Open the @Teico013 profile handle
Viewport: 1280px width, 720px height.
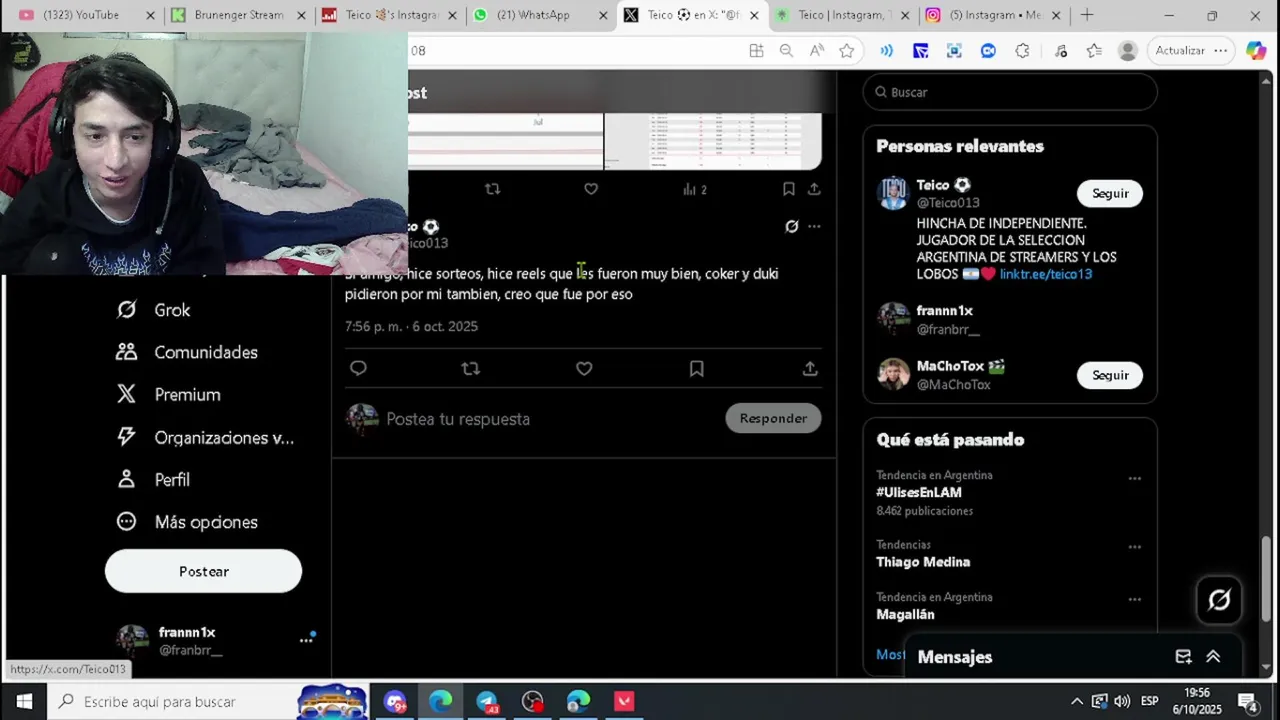[948, 203]
